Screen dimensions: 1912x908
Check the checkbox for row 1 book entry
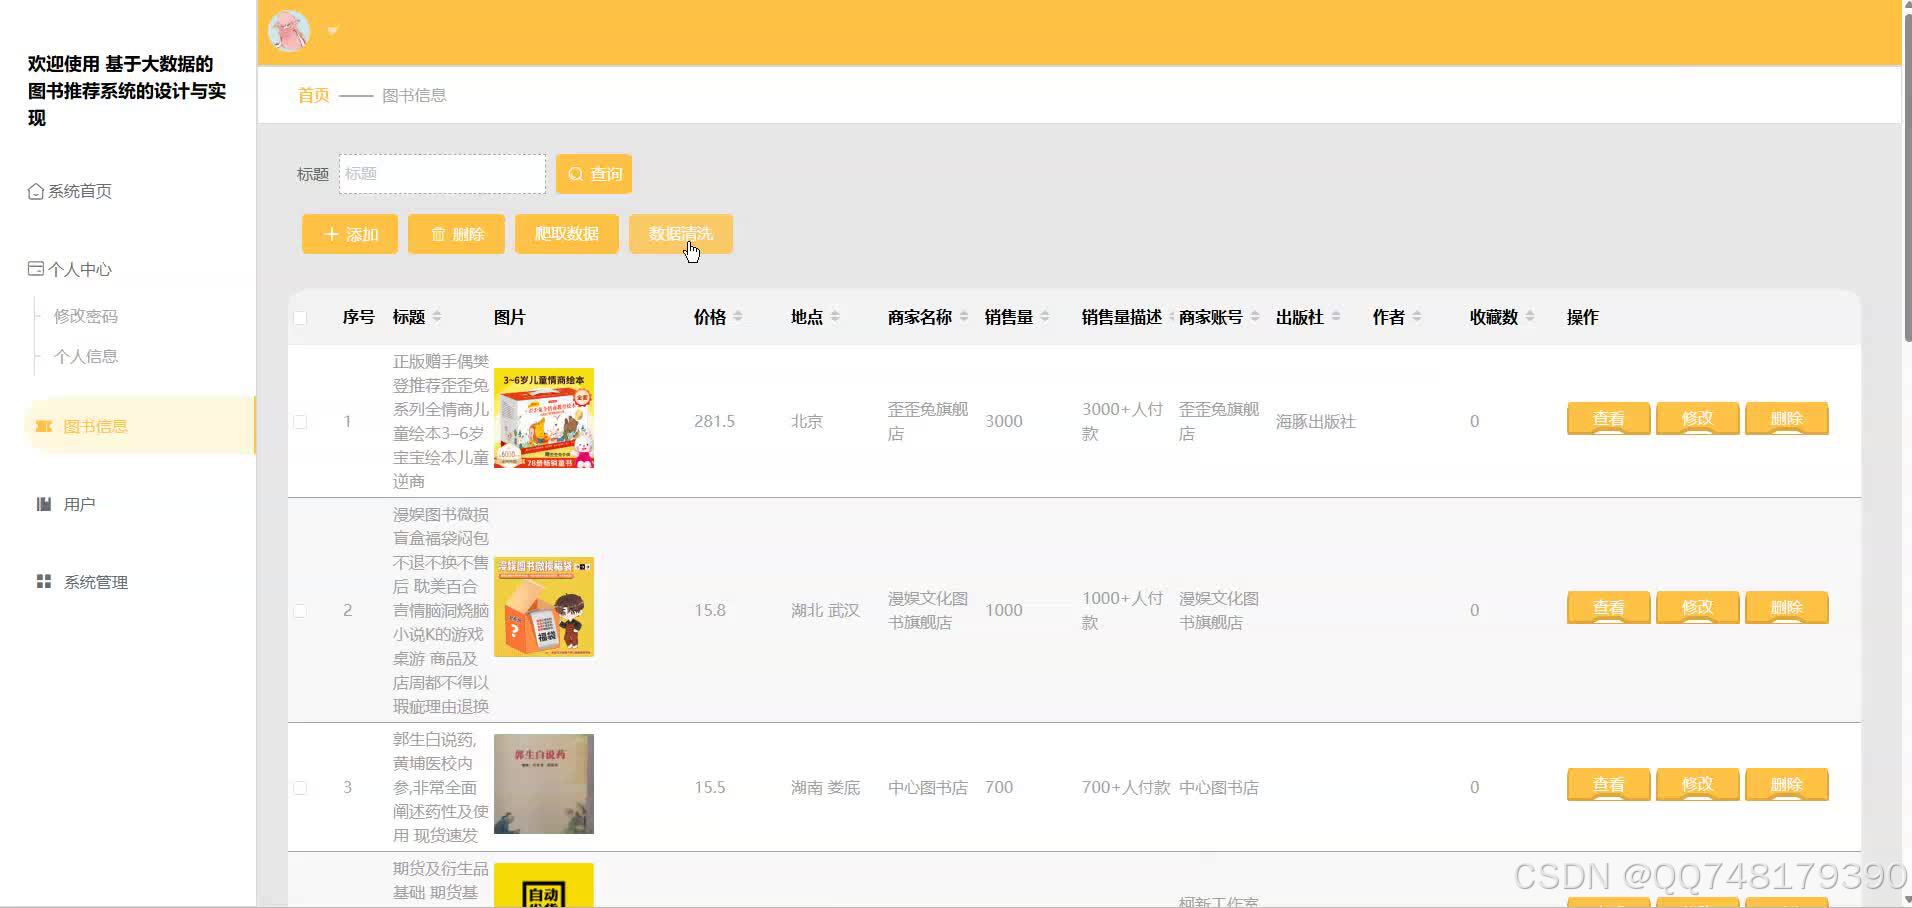[301, 421]
